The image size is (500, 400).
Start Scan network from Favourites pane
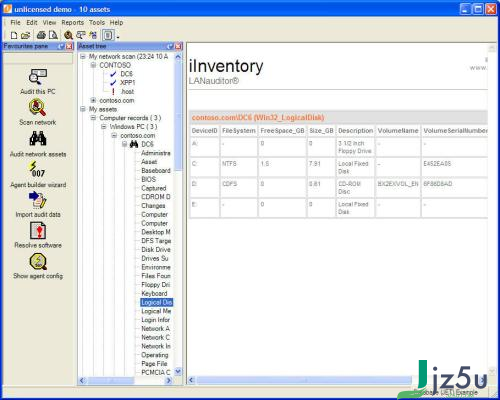(38, 108)
